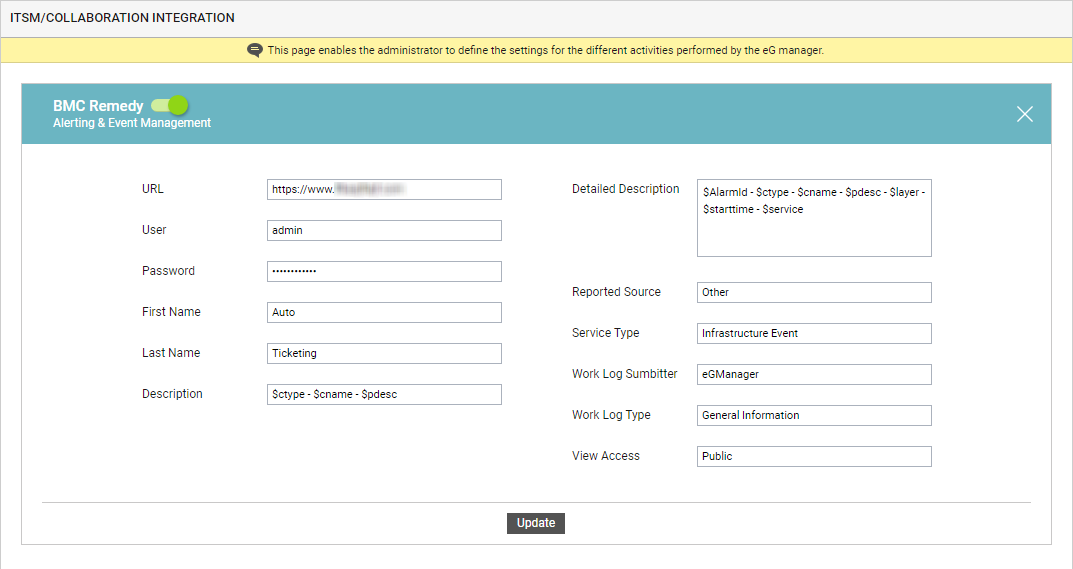This screenshot has width=1073, height=569.
Task: Click the Work Log Submitter label
Action: click(x=625, y=374)
